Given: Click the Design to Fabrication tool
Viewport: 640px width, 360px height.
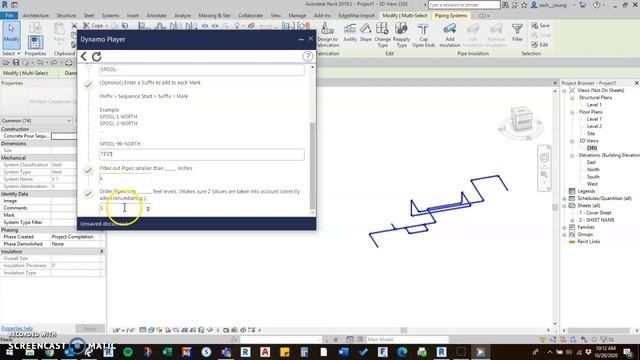Looking at the screenshot, I should pos(328,35).
